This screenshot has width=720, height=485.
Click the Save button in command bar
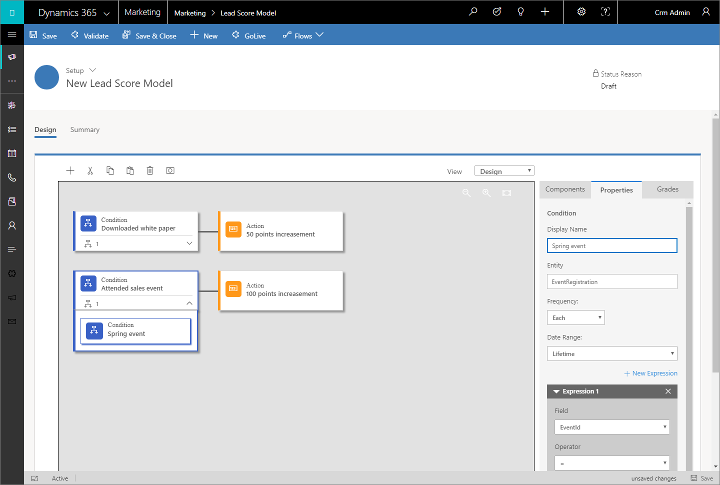43,35
